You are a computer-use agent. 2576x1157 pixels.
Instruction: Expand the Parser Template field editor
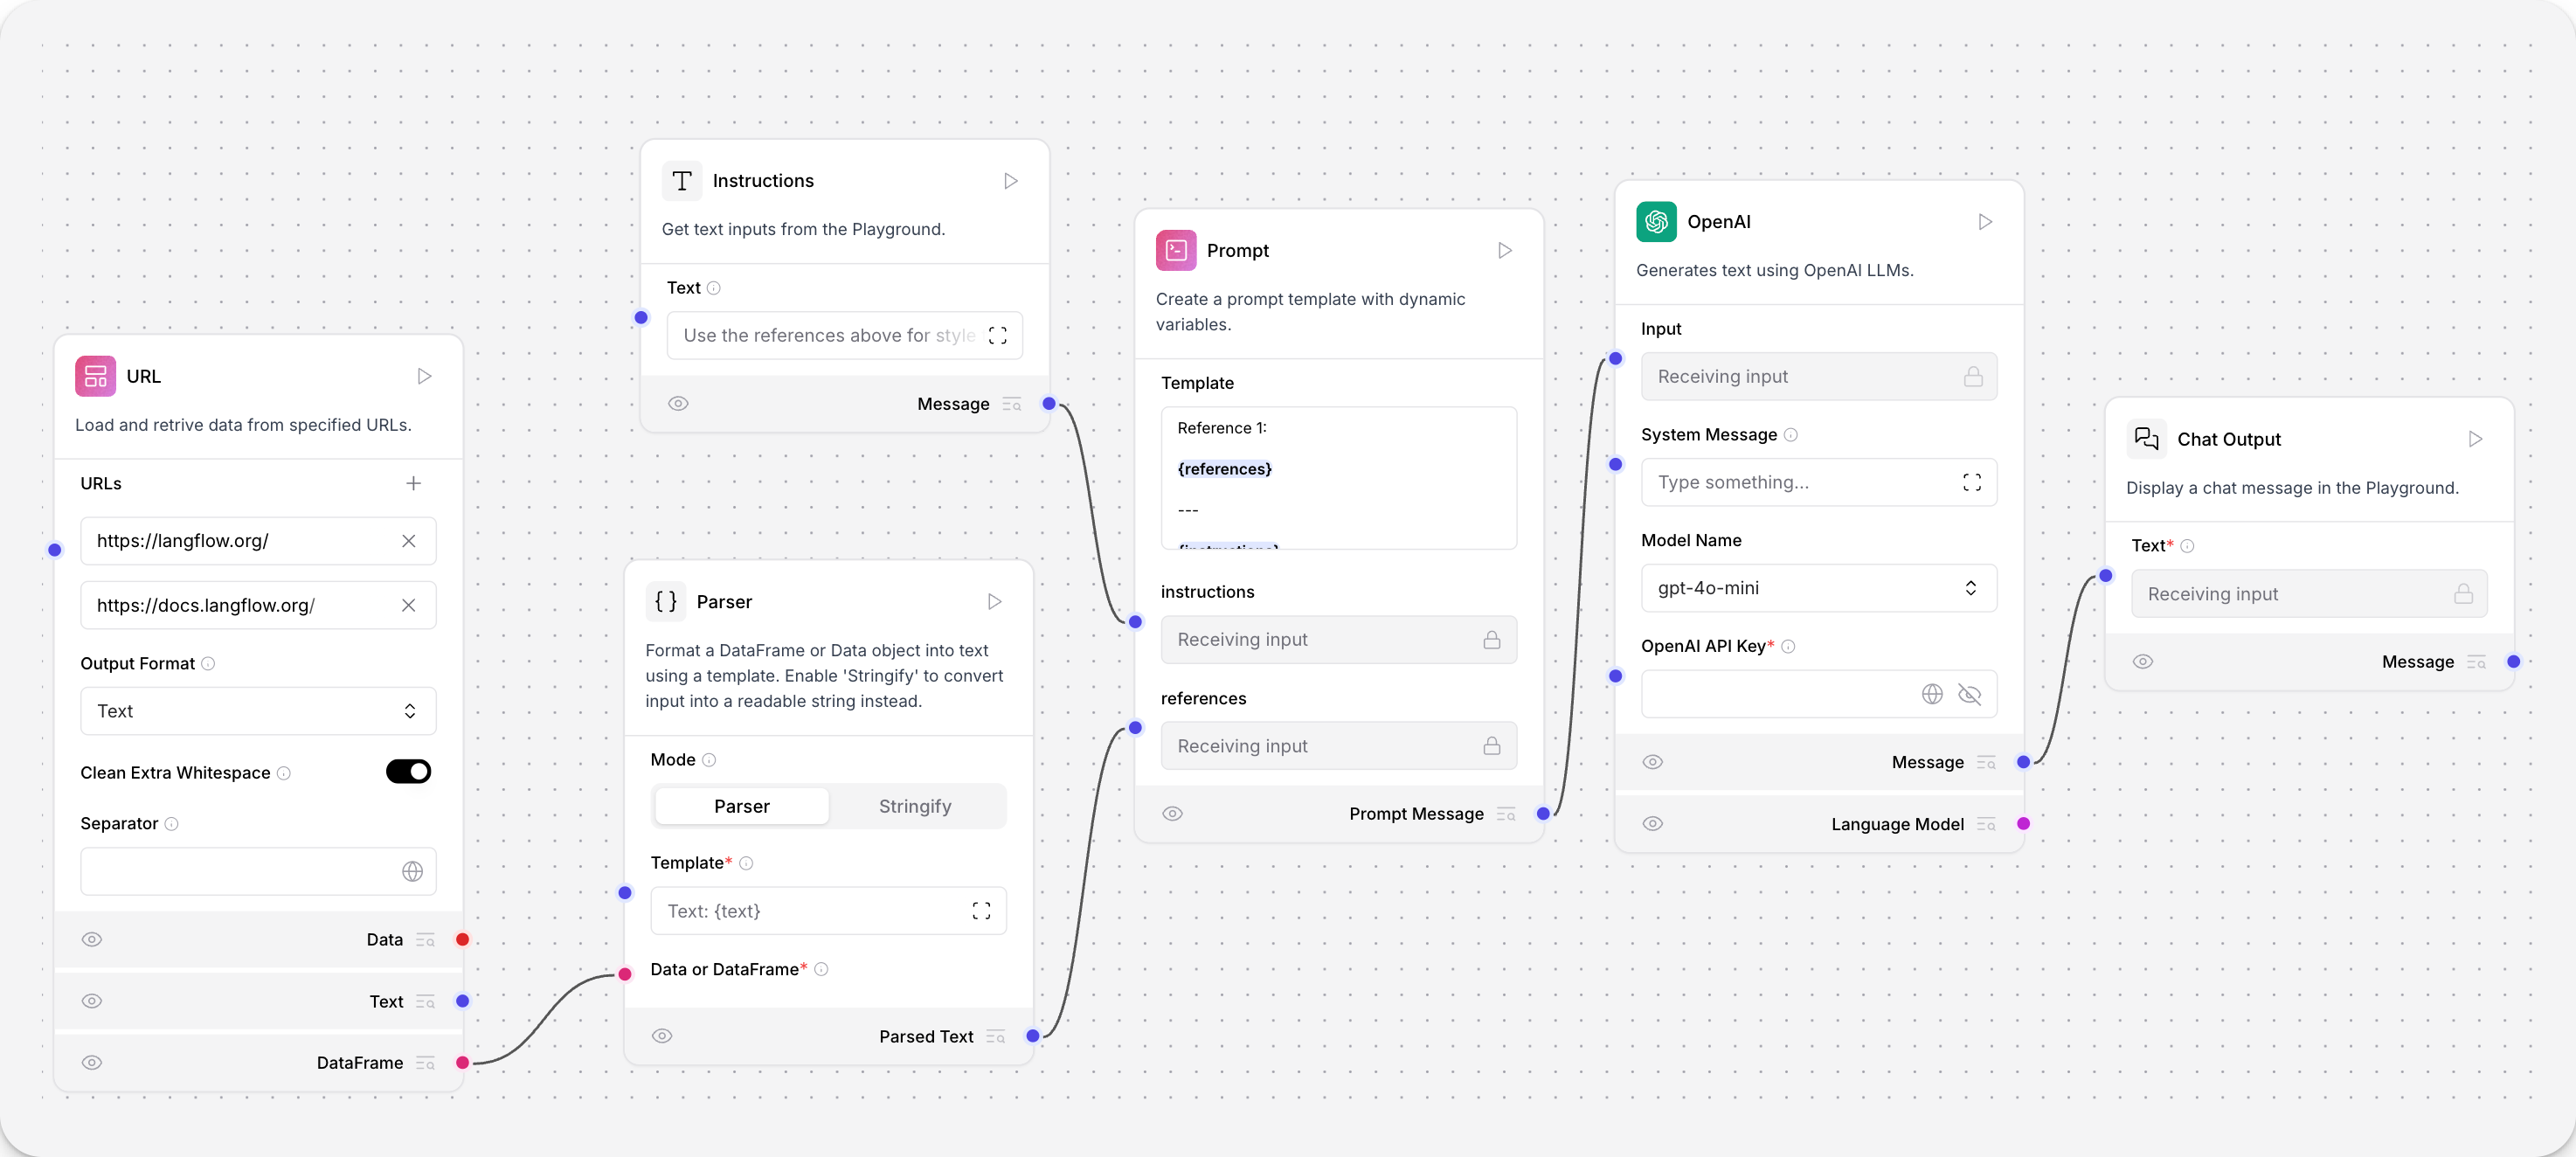point(981,911)
